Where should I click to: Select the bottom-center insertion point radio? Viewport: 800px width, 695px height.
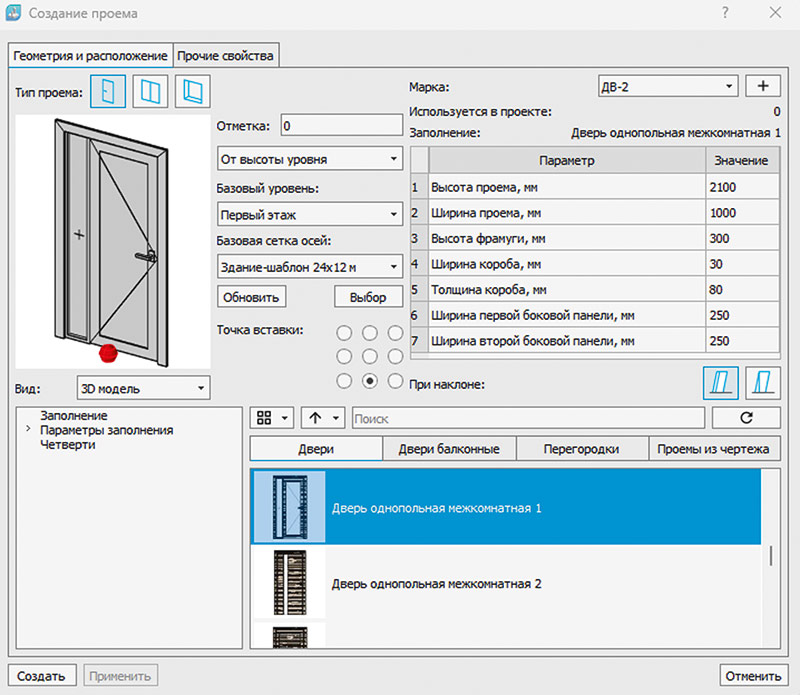pos(370,381)
